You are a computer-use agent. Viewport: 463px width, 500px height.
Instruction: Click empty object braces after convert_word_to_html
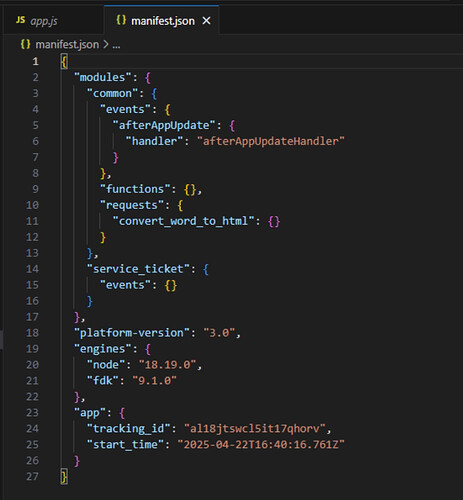[x=274, y=221]
